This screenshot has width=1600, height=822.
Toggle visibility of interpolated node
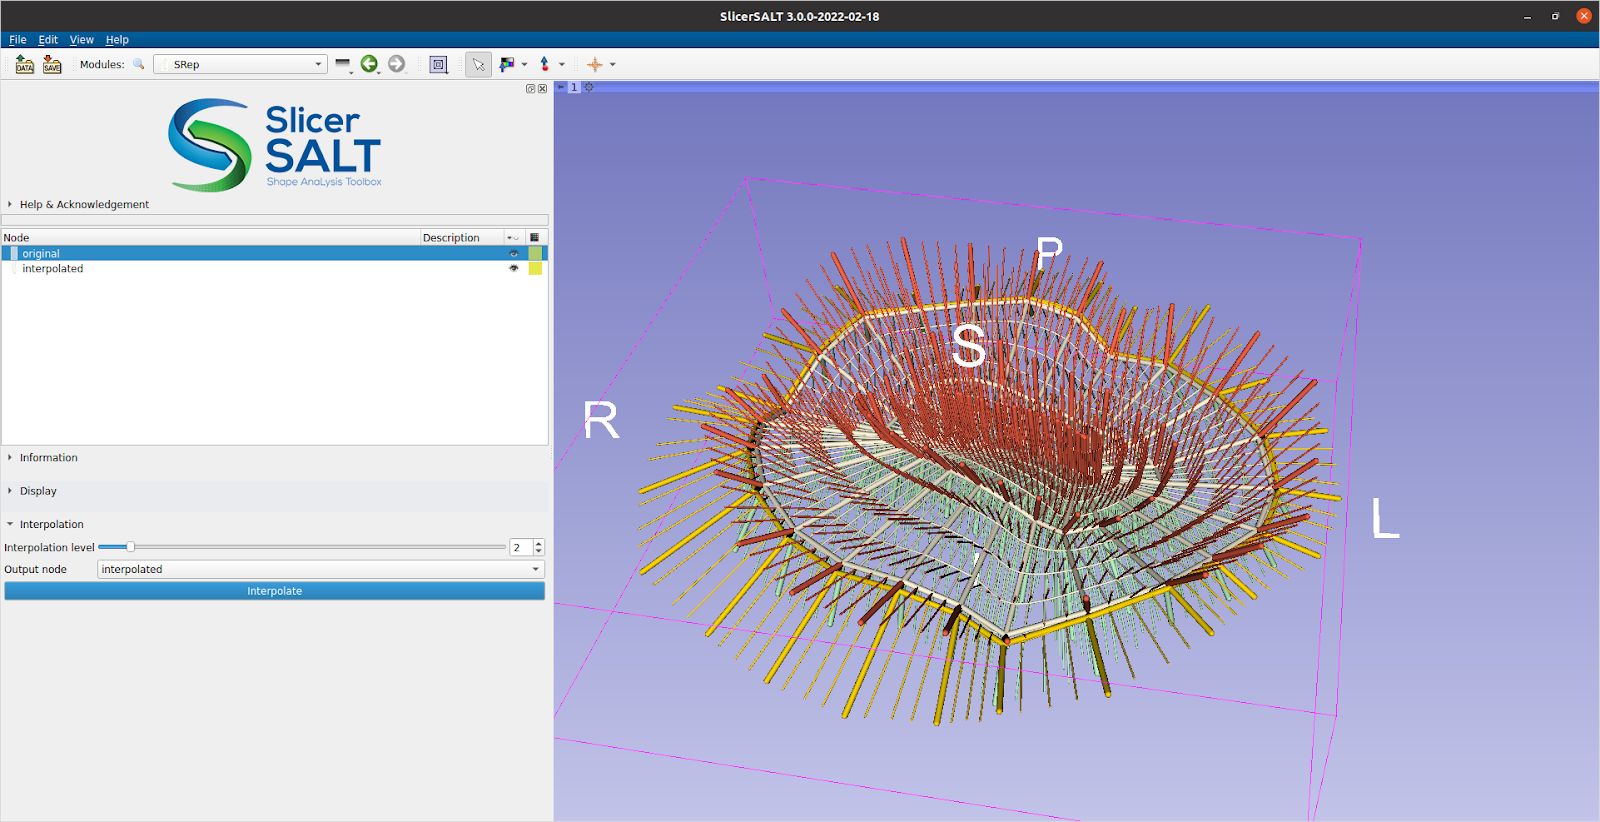pos(514,268)
